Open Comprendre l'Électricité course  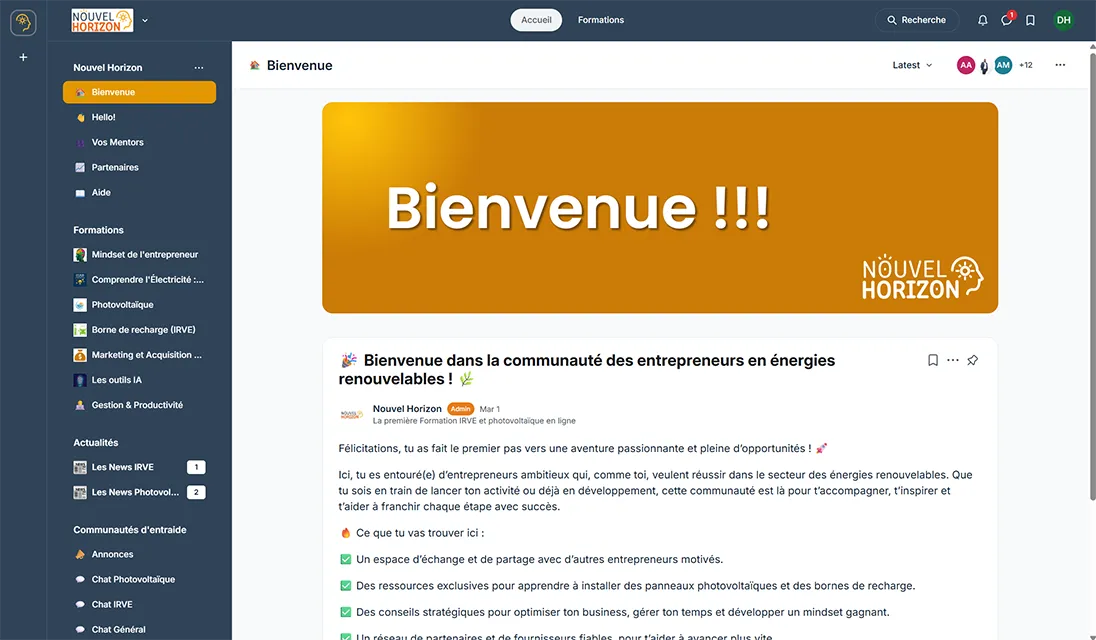click(x=139, y=280)
